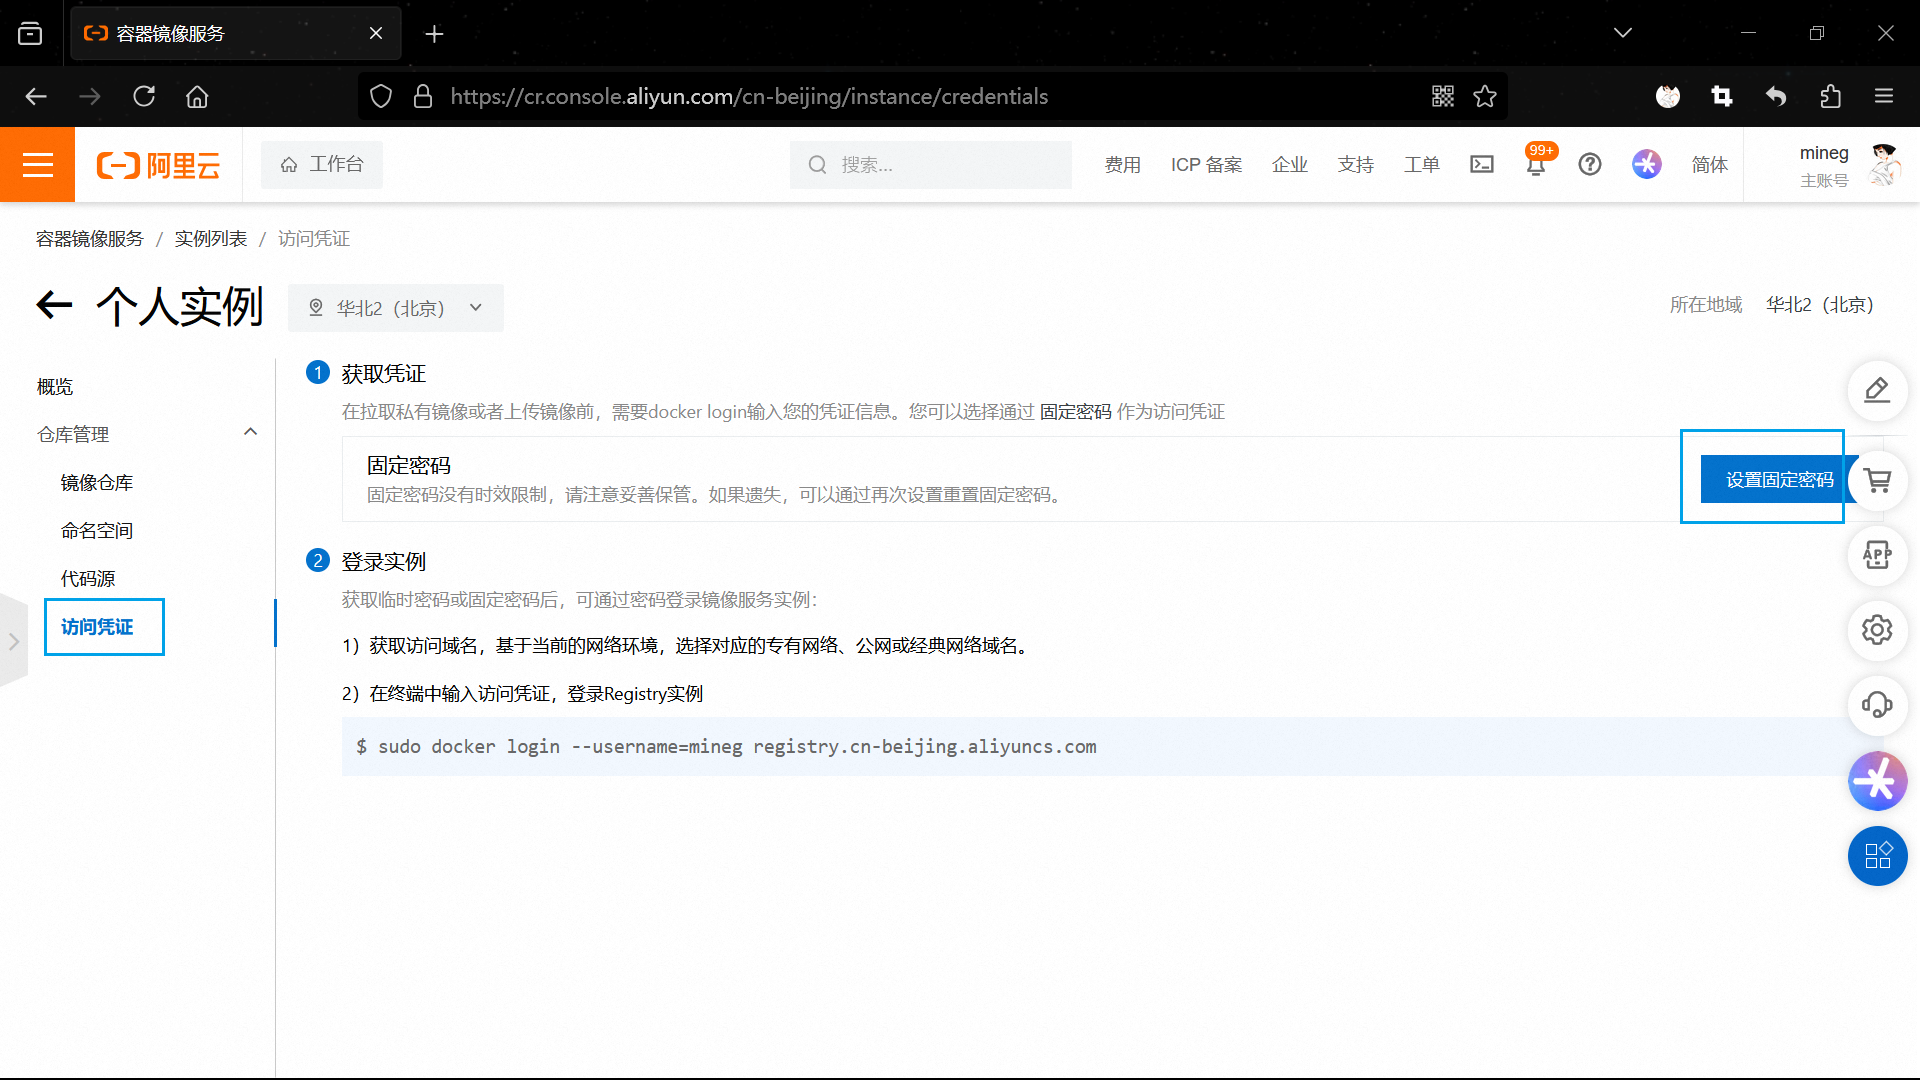
Task: Open the customer service headset icon
Action: click(x=1877, y=705)
